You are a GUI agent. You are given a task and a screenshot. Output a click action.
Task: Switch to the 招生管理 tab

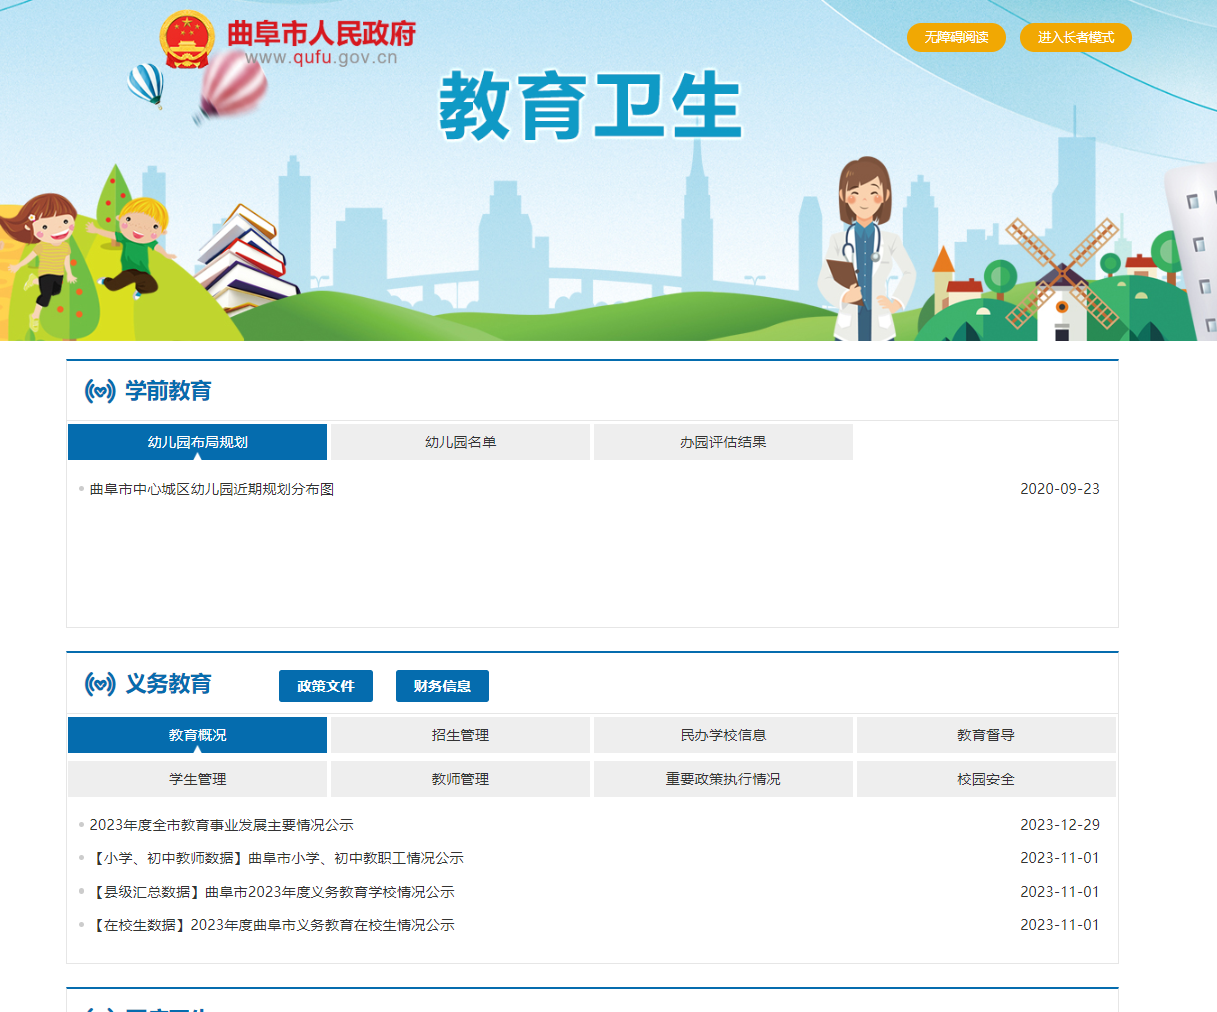pos(460,735)
